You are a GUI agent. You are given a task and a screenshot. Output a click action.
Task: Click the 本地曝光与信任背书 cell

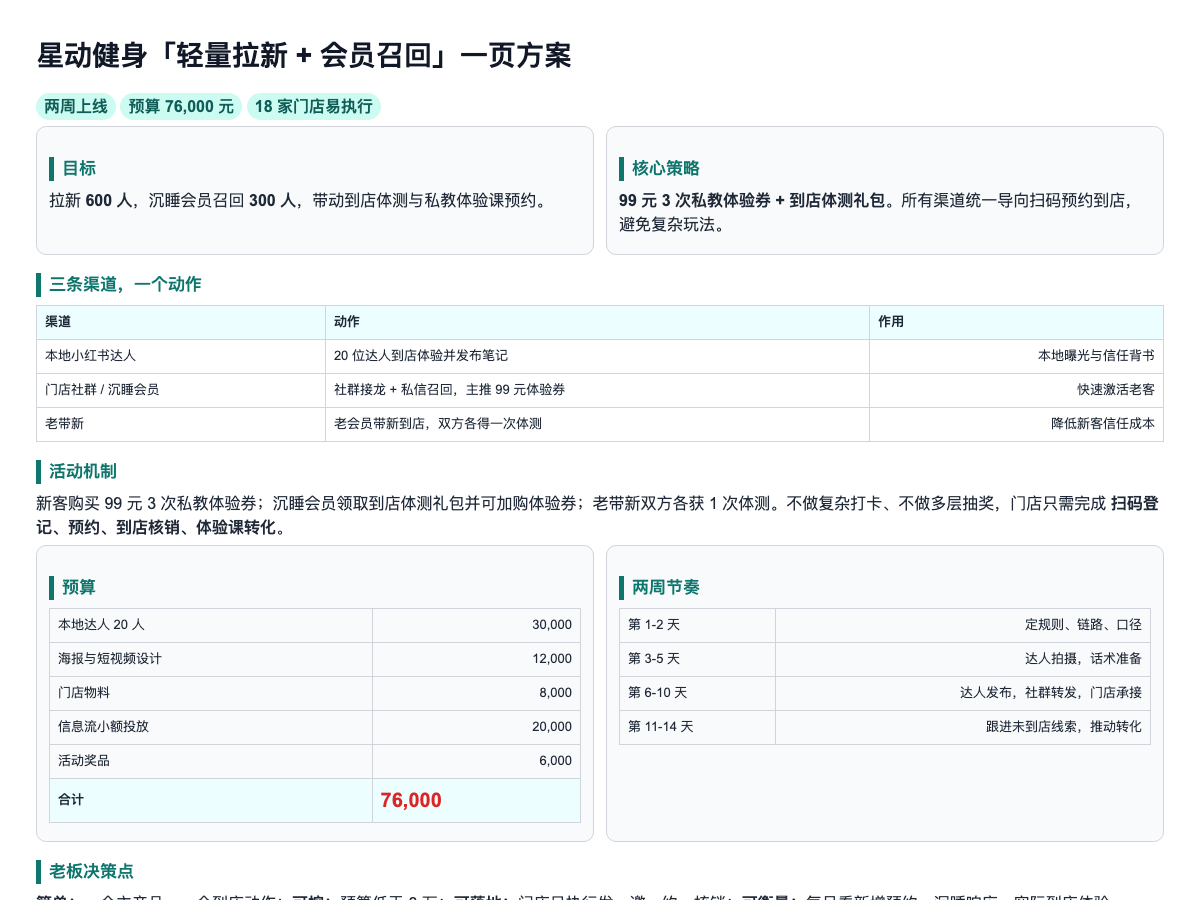[x=1016, y=356]
